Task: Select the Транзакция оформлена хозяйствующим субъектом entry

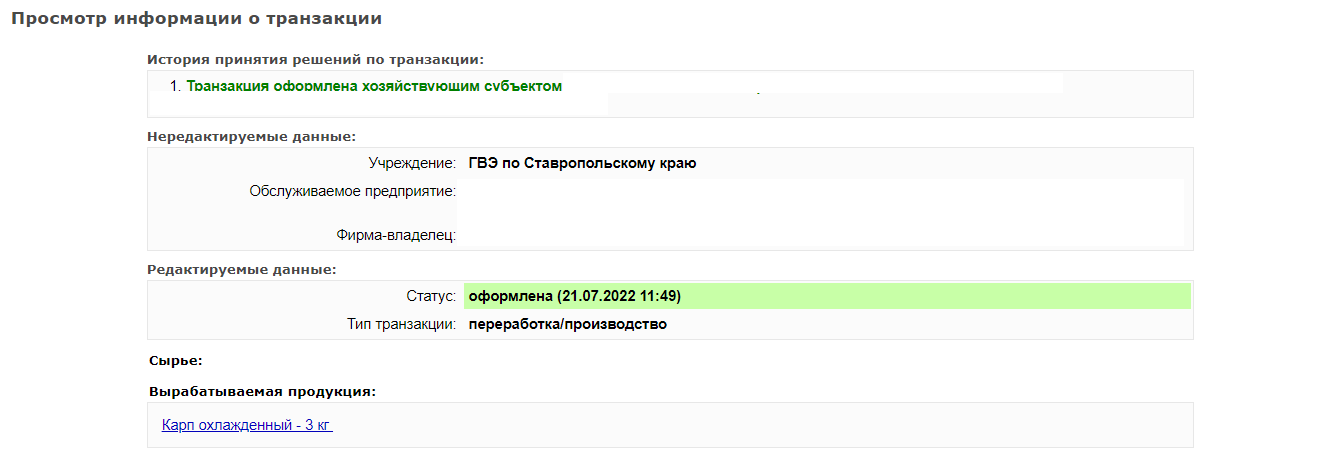Action: (374, 87)
